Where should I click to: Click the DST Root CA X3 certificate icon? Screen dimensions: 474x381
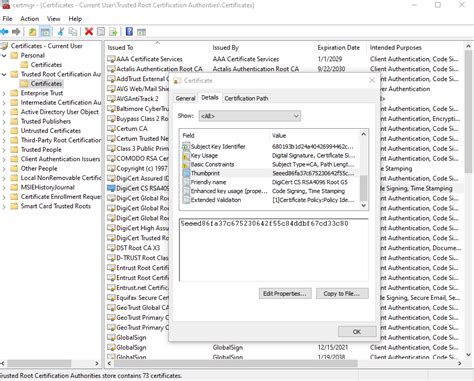(111, 248)
